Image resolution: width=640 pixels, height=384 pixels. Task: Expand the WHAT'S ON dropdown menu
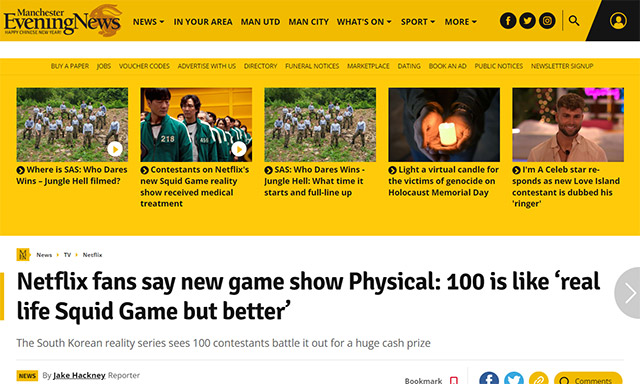[x=364, y=22]
